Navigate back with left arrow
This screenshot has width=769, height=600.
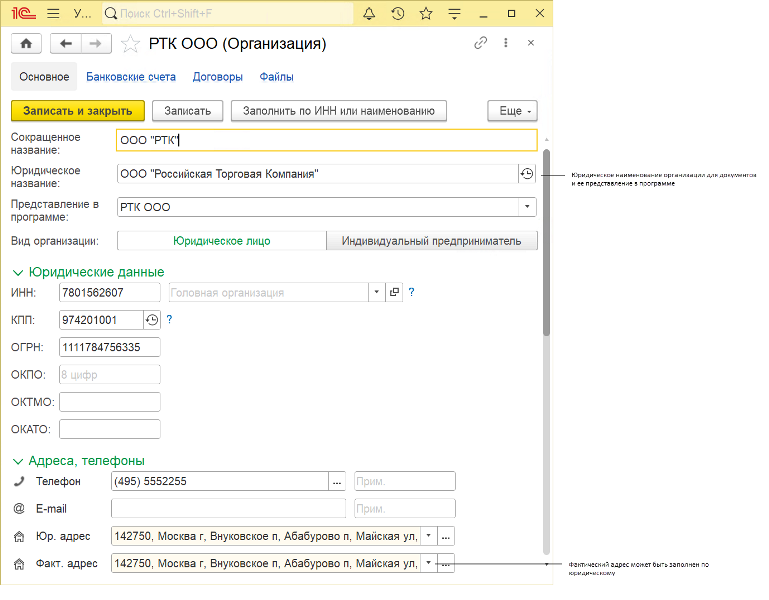(66, 44)
